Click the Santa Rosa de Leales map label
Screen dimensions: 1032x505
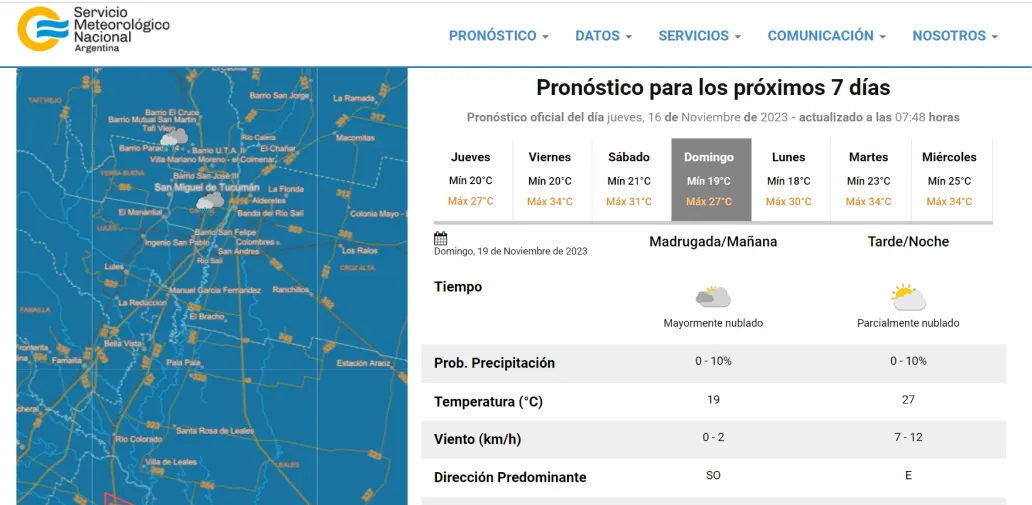[x=215, y=431]
